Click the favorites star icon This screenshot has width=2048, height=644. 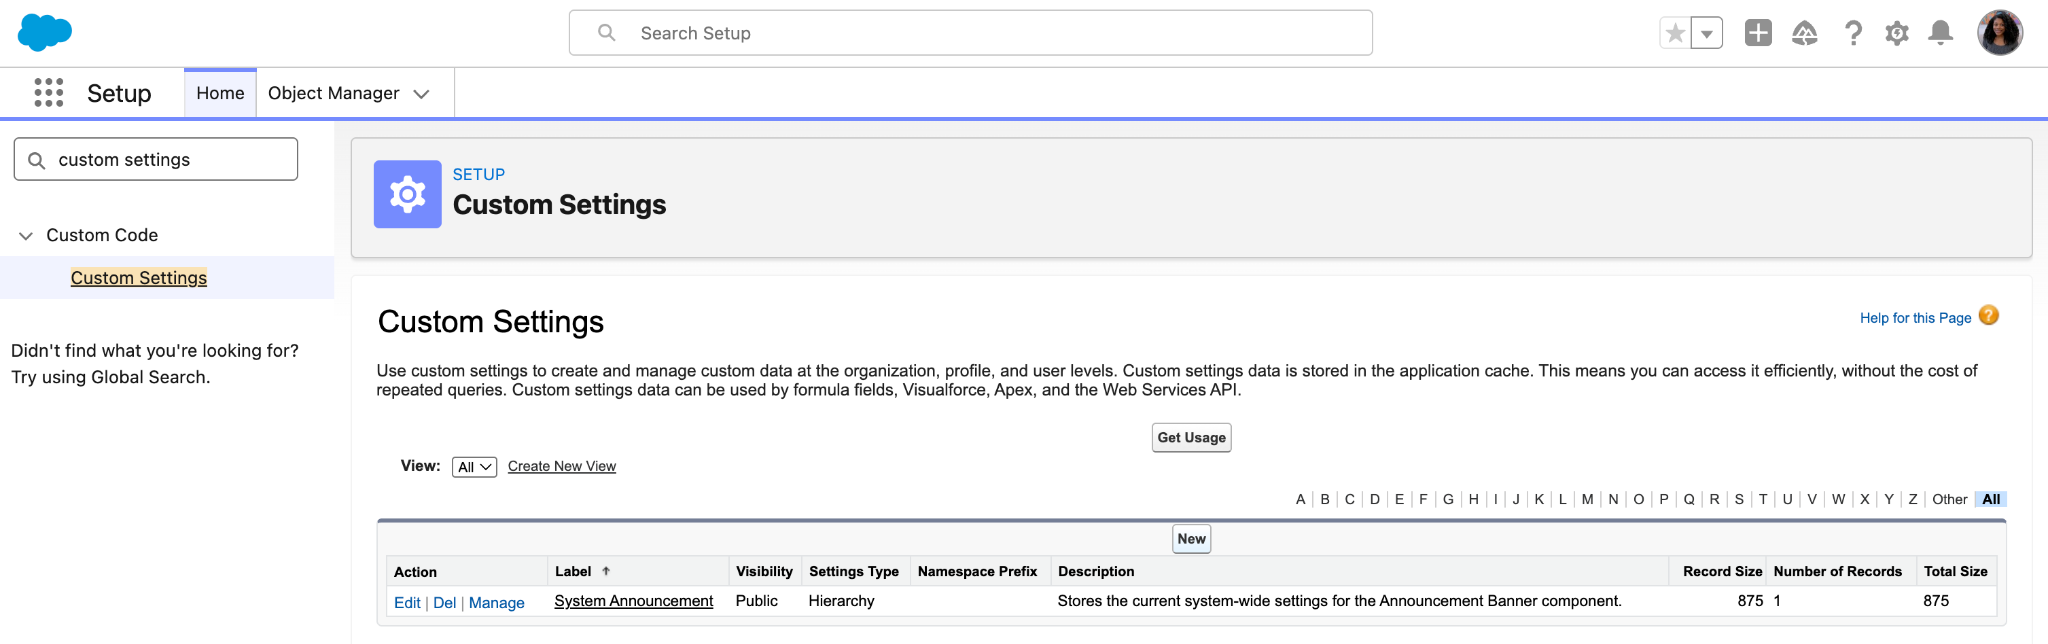(1675, 33)
